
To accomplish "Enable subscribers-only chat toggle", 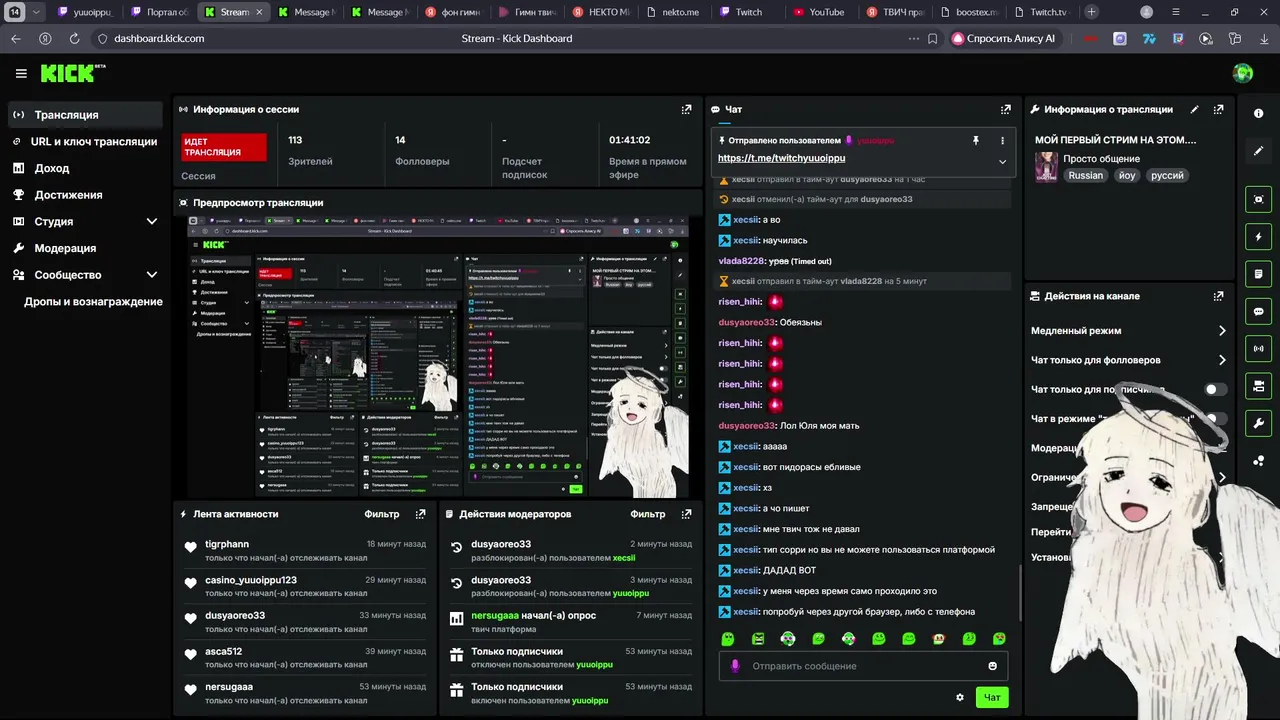I will (x=1215, y=390).
